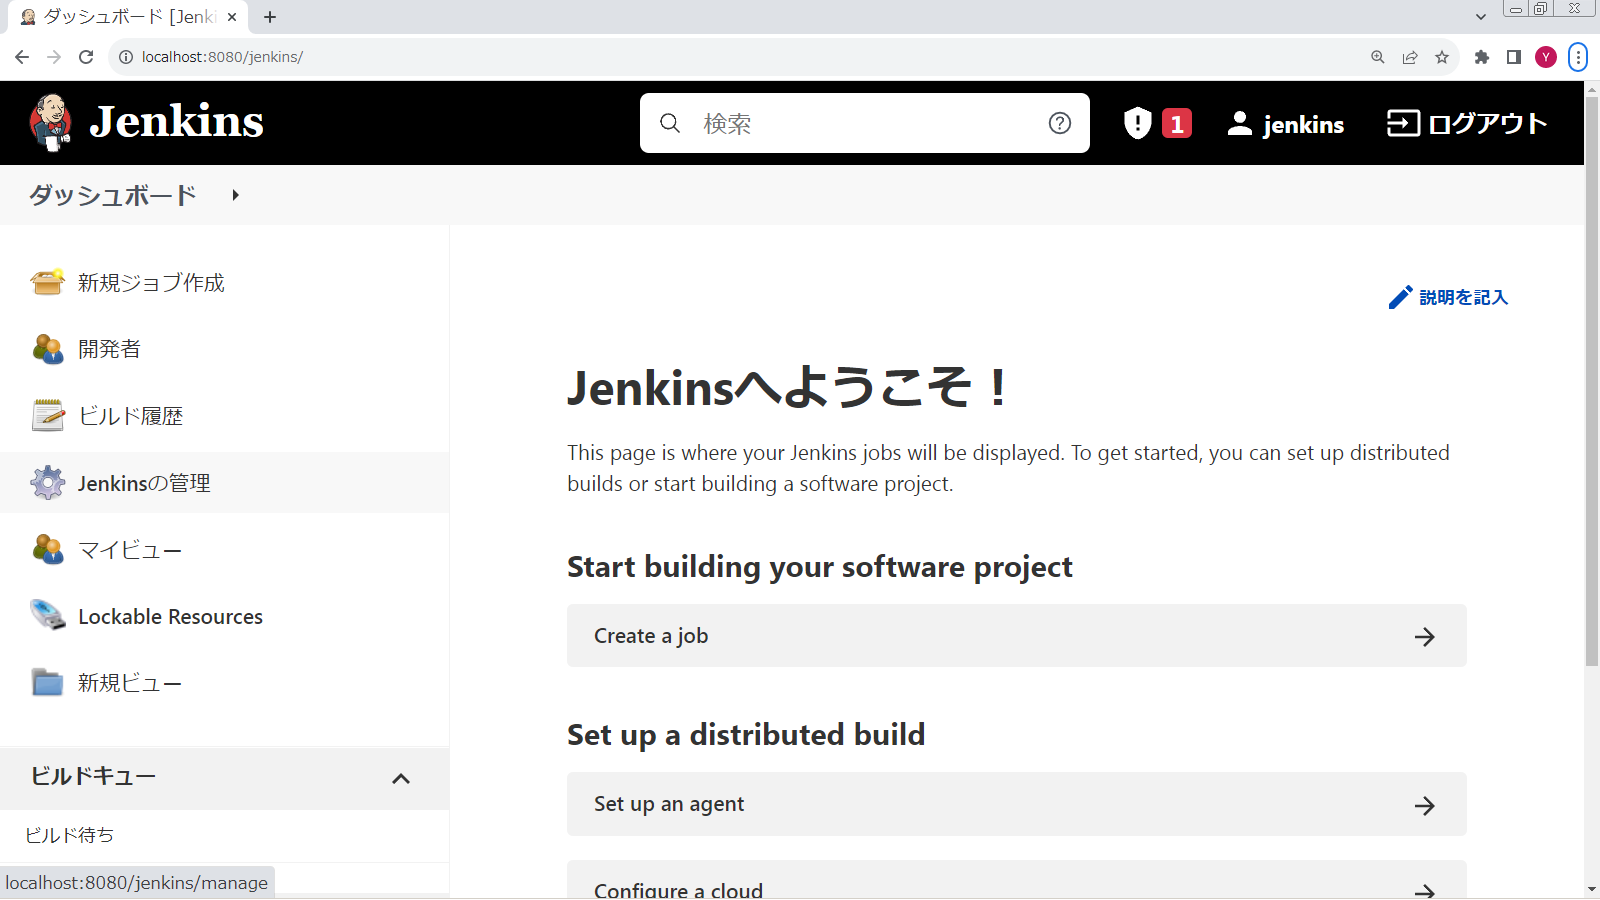
Task: Toggle the browser side panel icon
Action: (x=1514, y=57)
